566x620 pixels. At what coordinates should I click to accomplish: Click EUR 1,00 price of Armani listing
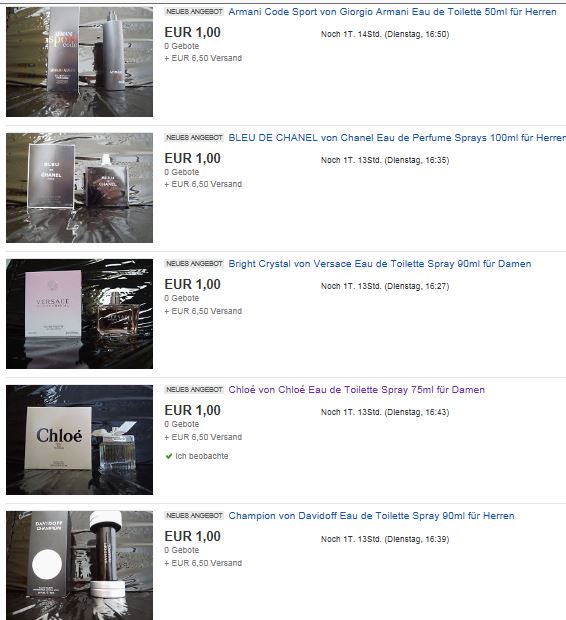pyautogui.click(x=193, y=32)
